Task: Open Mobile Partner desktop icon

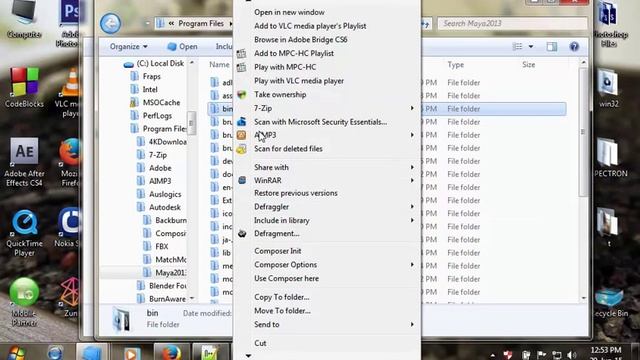Action: (24, 302)
